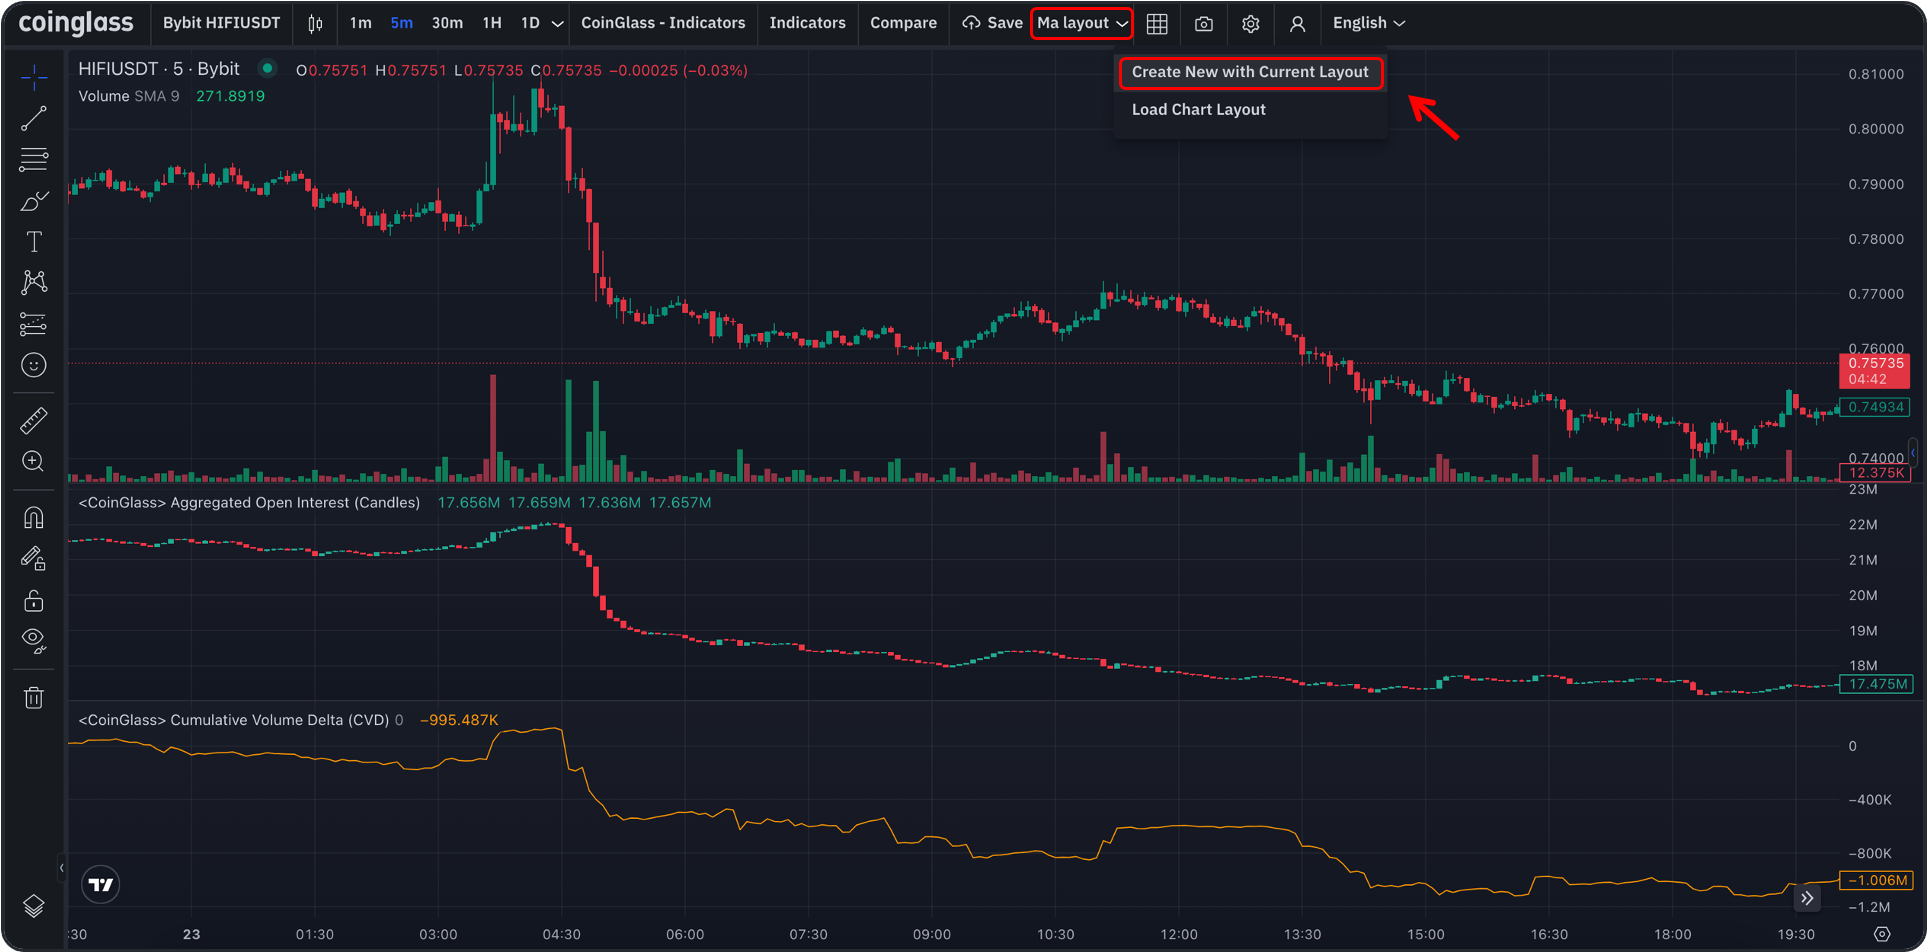Screen dimensions: 1928x952
Task: Switch to the 1H timeframe
Action: point(492,23)
